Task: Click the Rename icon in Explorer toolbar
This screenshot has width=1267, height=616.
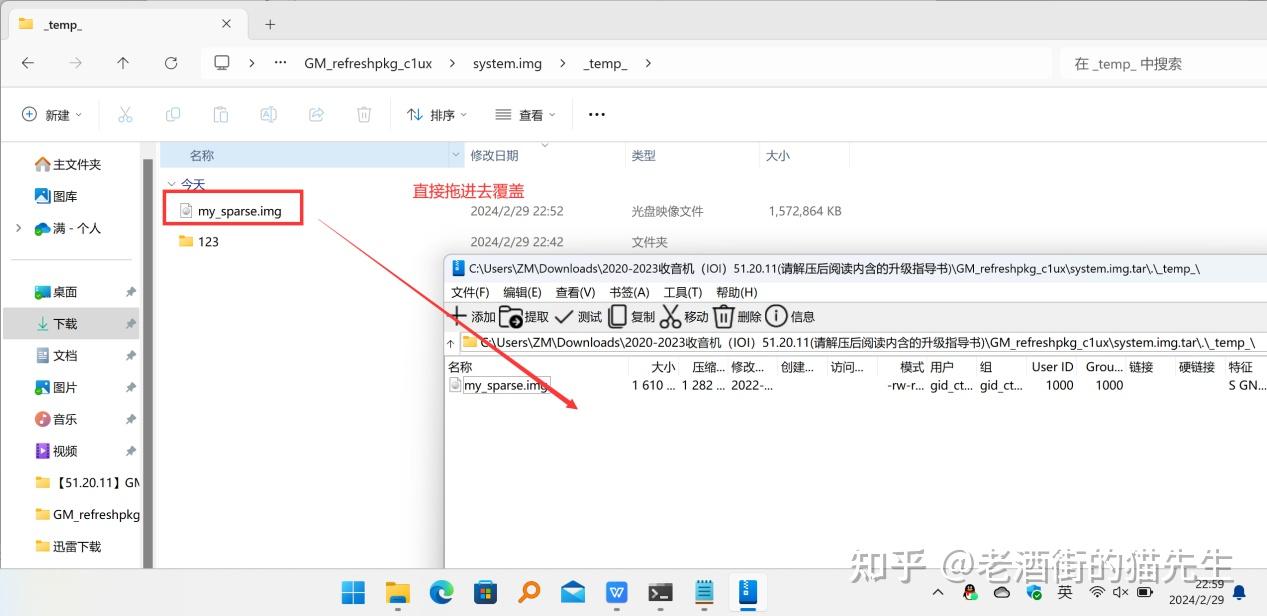Action: pos(268,114)
